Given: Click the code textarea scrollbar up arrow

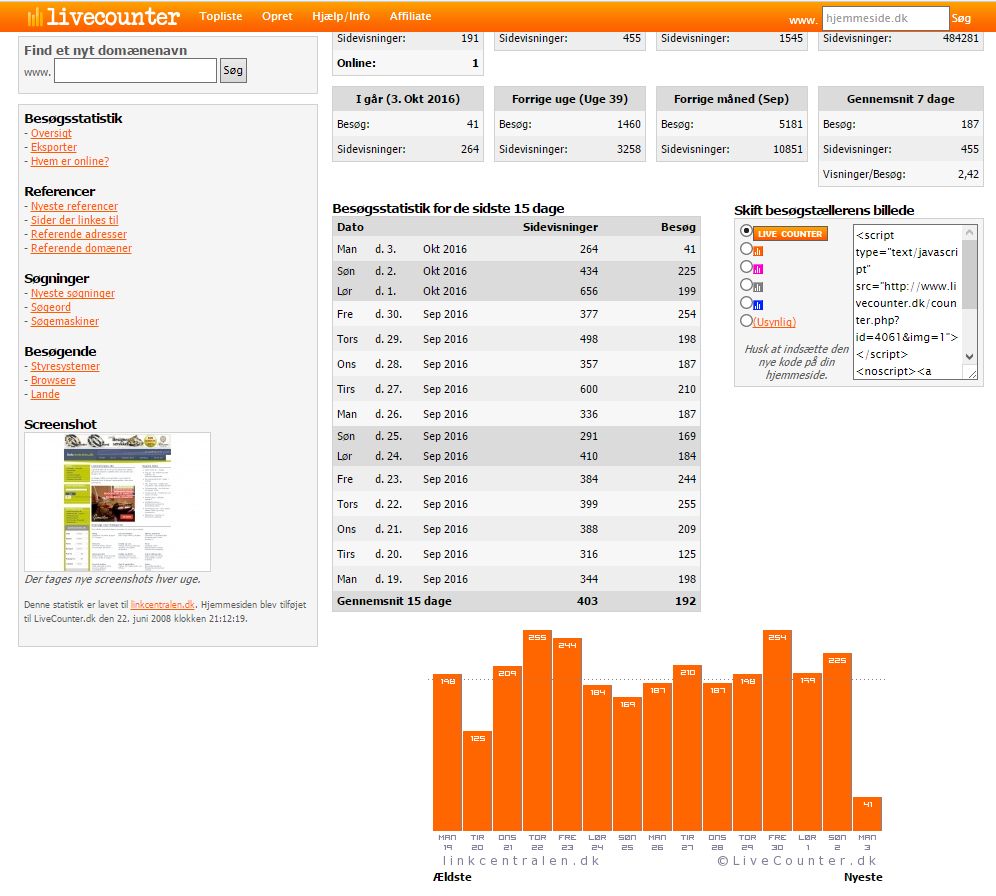Looking at the screenshot, I should [x=969, y=232].
